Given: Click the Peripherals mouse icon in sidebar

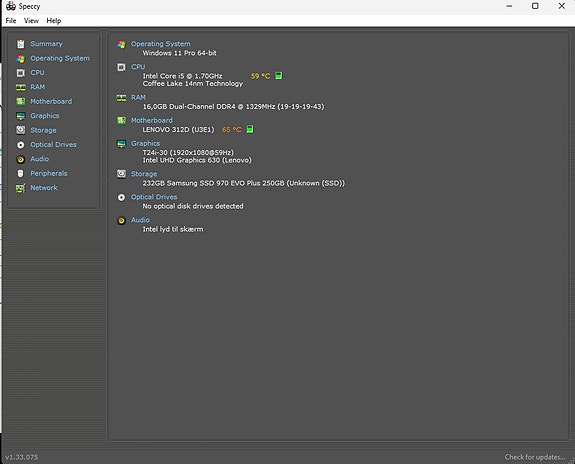Looking at the screenshot, I should [x=21, y=173].
